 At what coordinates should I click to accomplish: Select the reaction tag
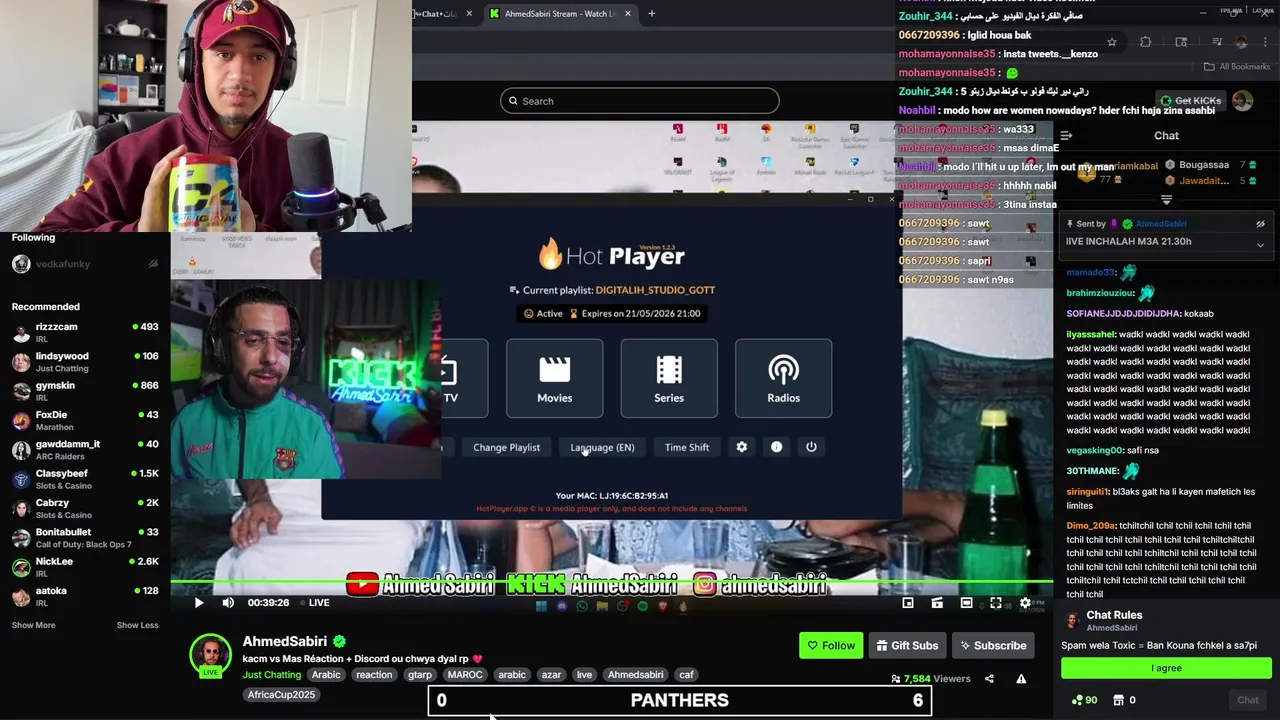click(374, 675)
